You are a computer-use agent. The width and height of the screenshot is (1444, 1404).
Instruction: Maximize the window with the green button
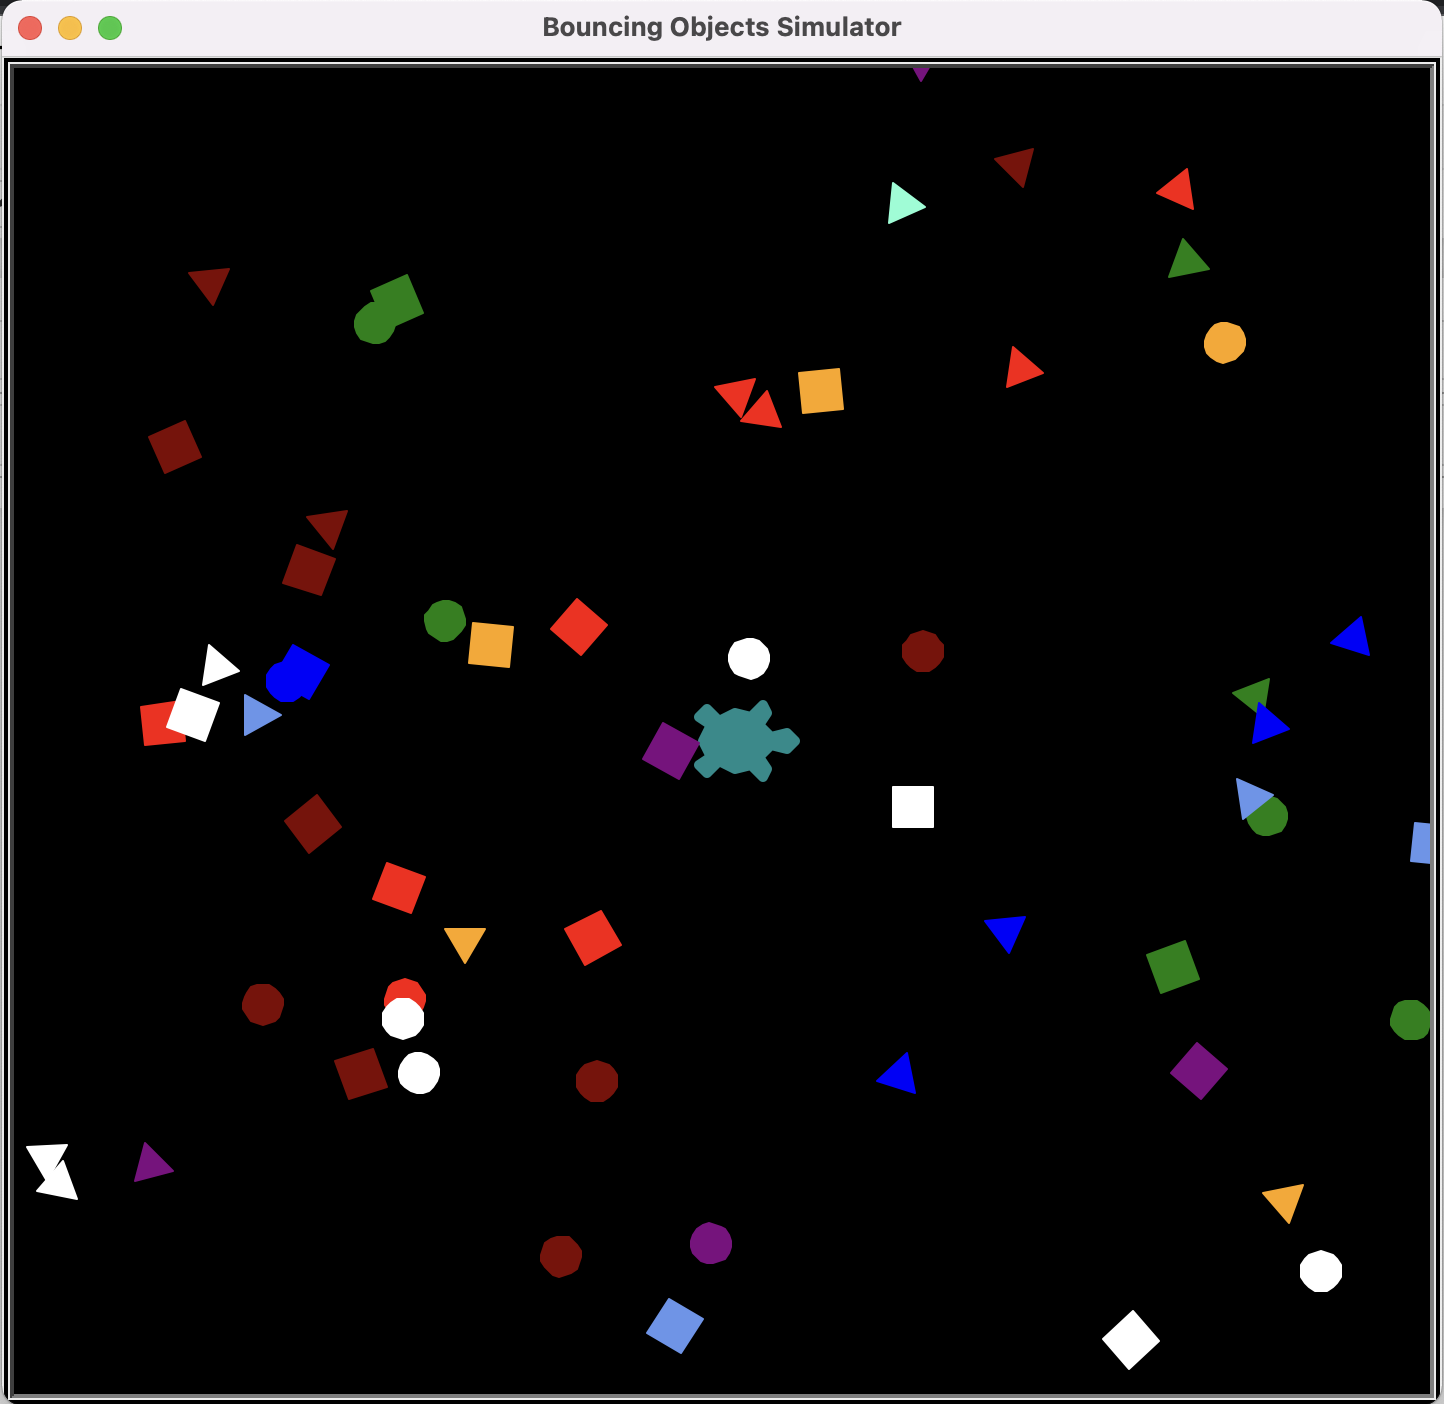pos(110,28)
